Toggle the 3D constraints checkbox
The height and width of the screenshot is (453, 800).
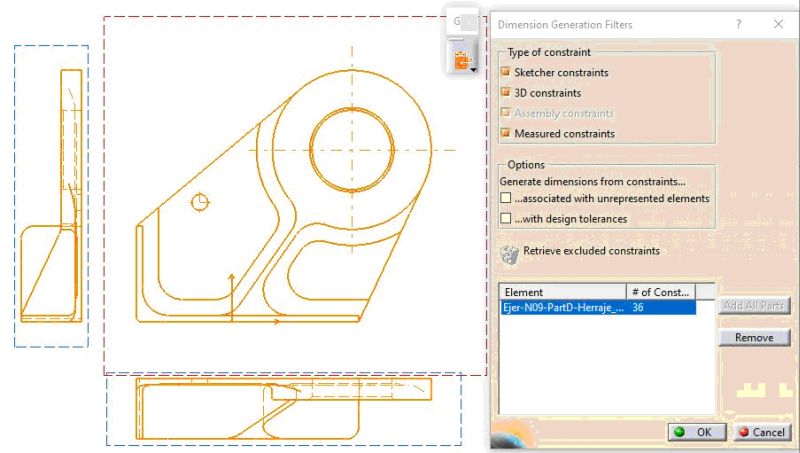506,93
